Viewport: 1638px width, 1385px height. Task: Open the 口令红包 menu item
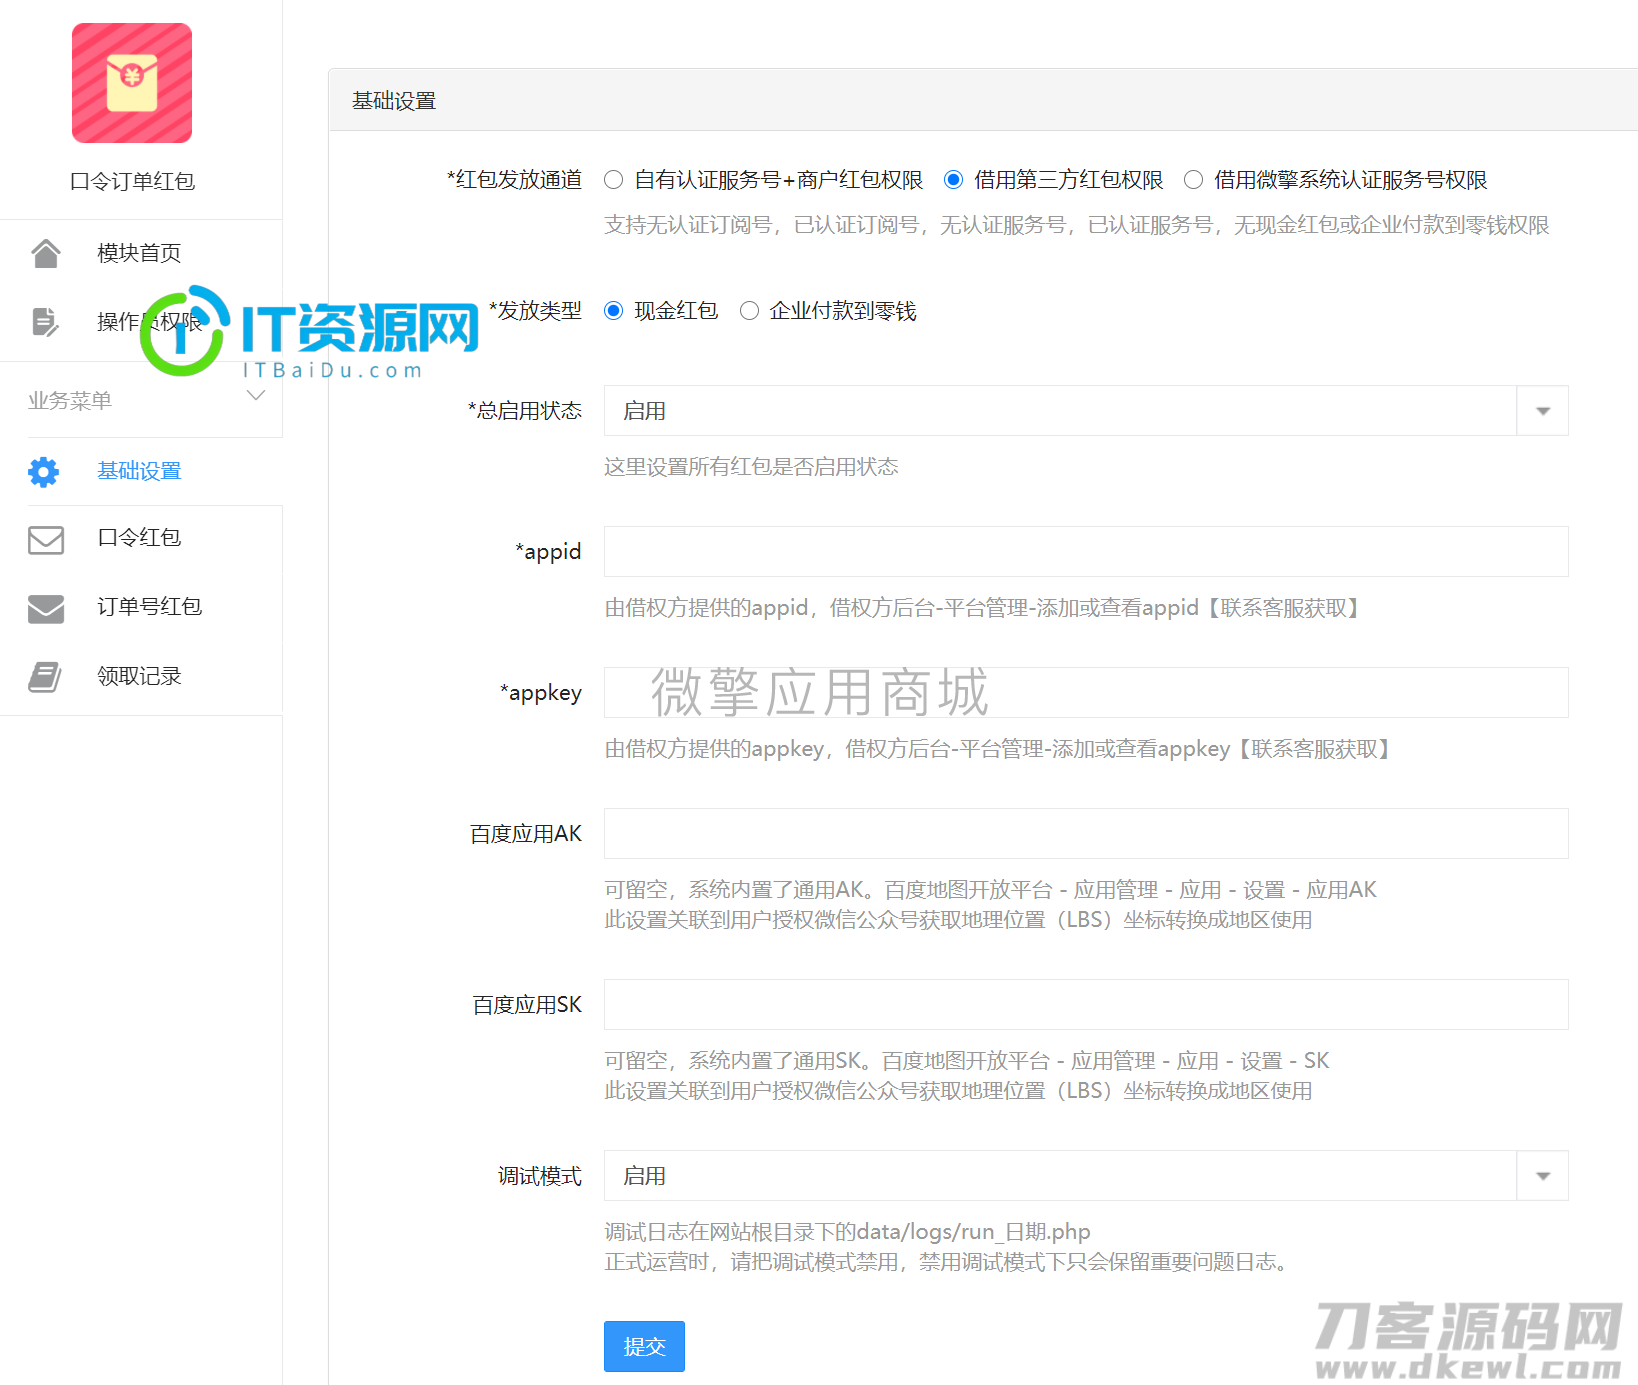click(141, 538)
